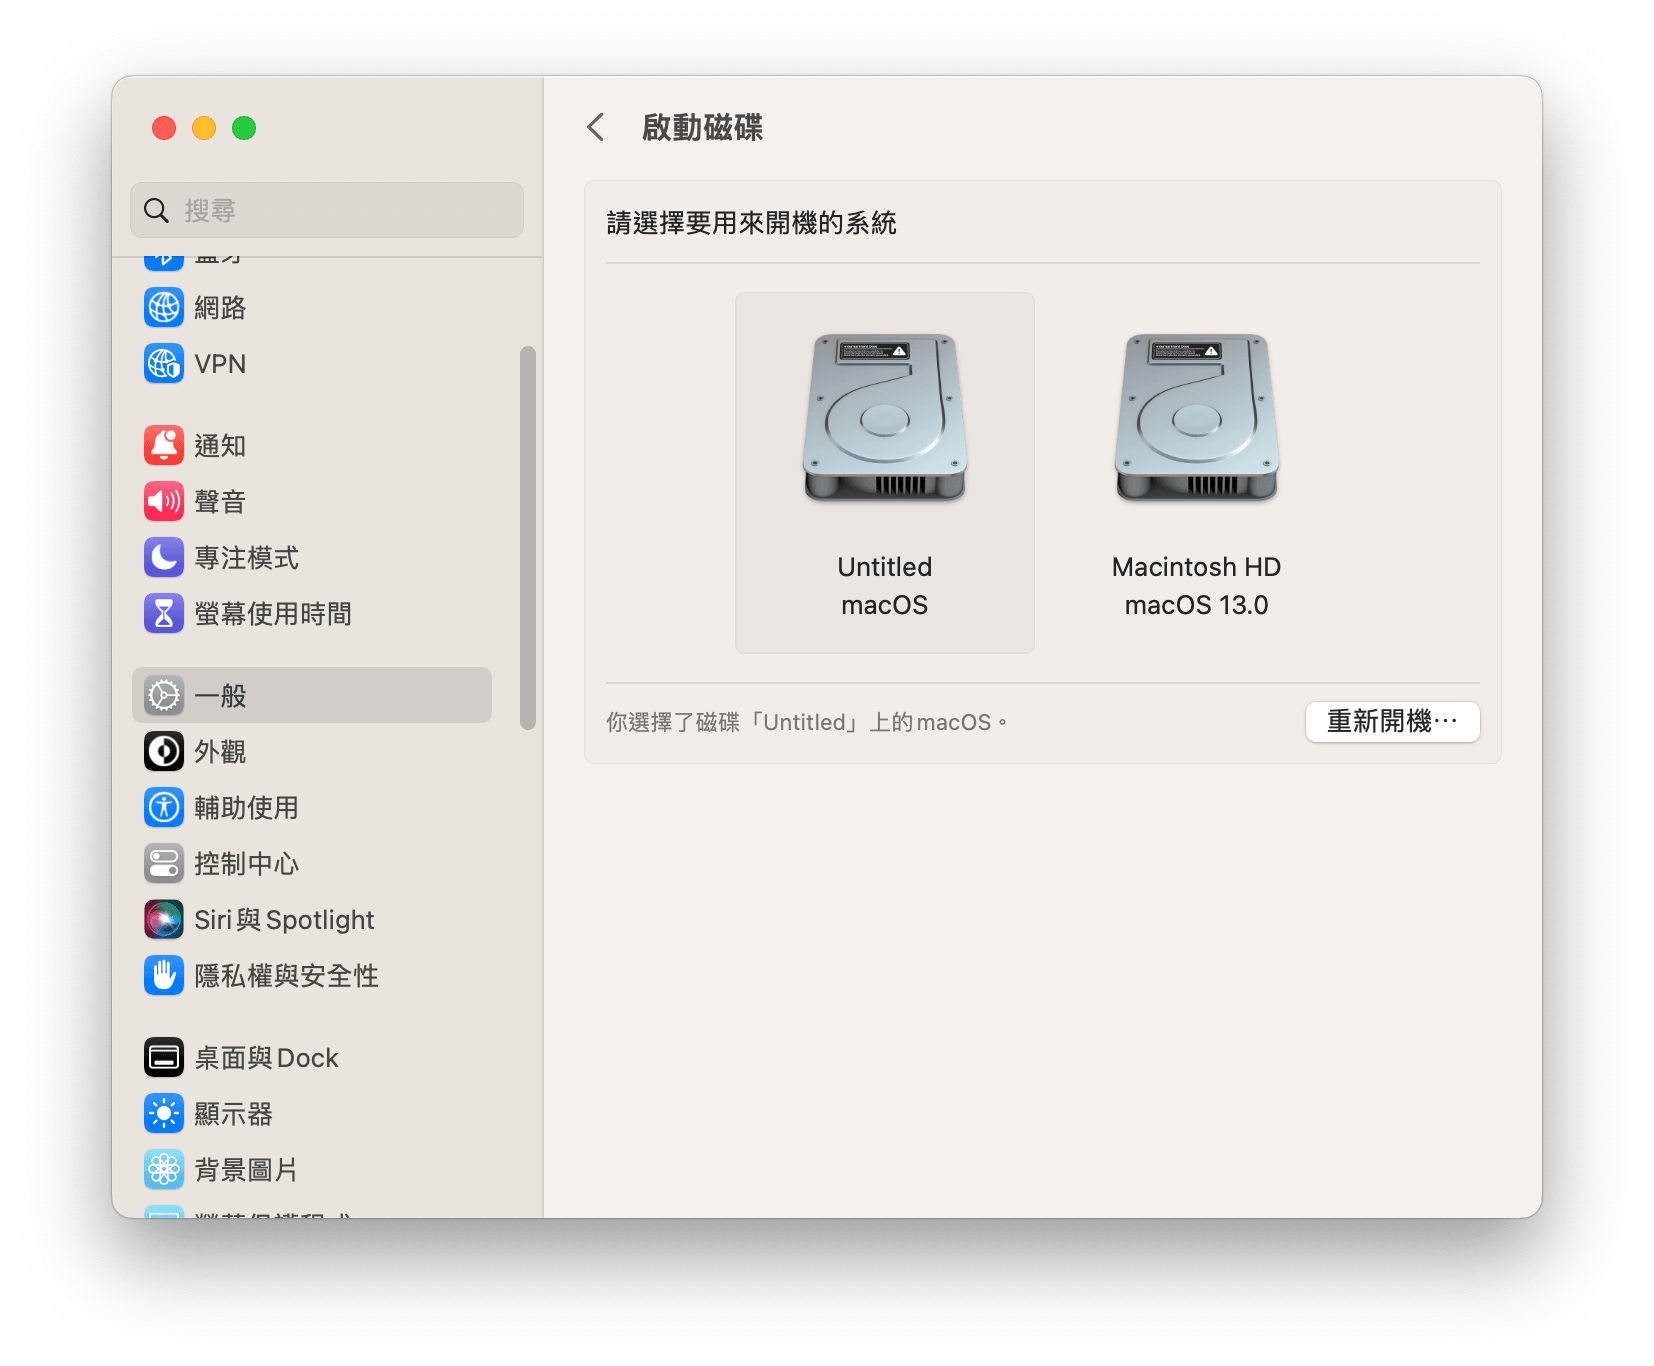Open the 輔助使用 settings label
Screen dimensions: 1654x1366
[x=246, y=808]
